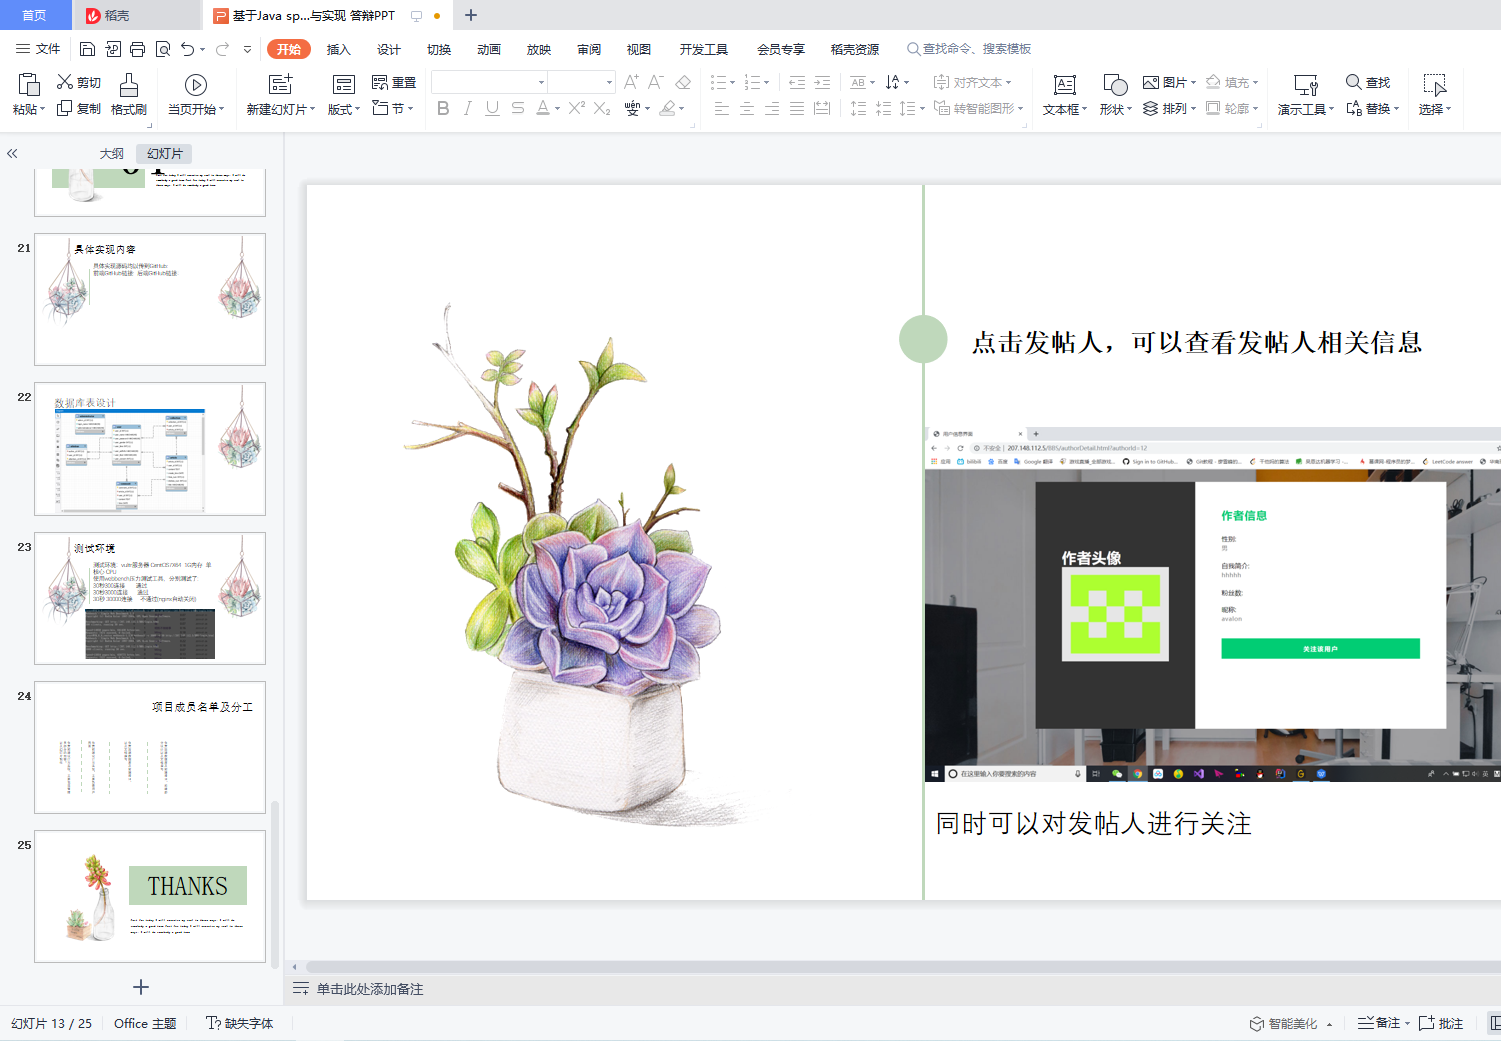Click the Select (选择) cursor icon

[1435, 85]
